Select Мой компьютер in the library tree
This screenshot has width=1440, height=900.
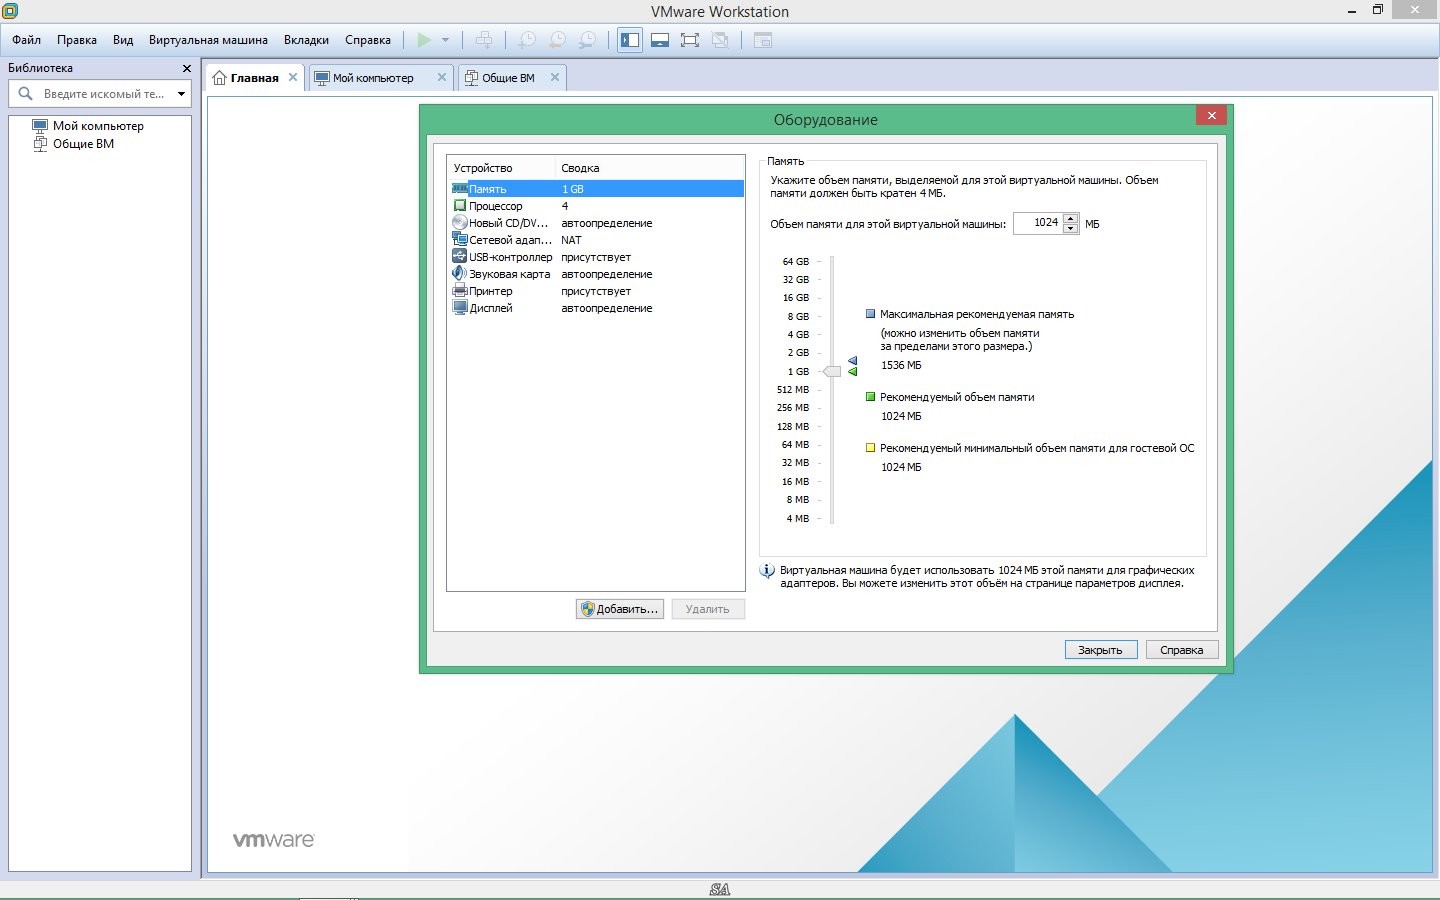(x=98, y=126)
